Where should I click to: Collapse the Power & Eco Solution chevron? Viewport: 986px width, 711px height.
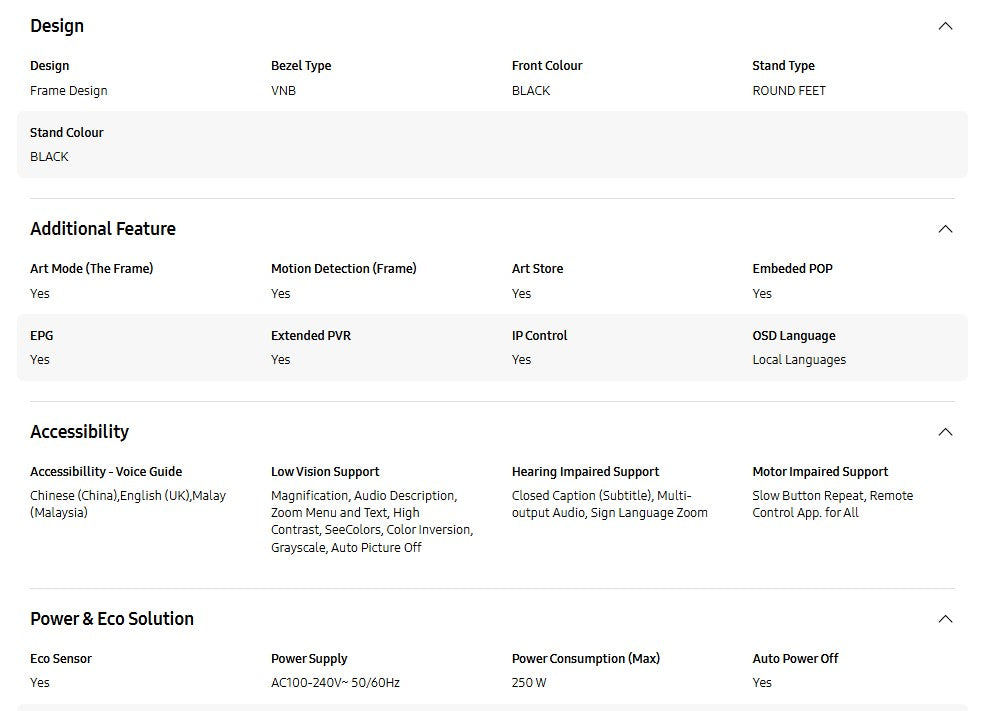(945, 619)
